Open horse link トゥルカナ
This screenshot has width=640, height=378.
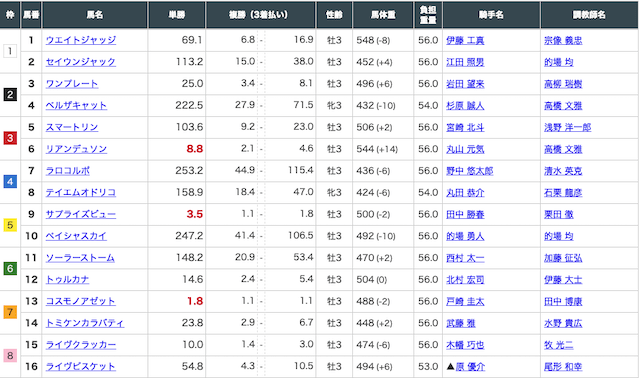[x=67, y=280]
